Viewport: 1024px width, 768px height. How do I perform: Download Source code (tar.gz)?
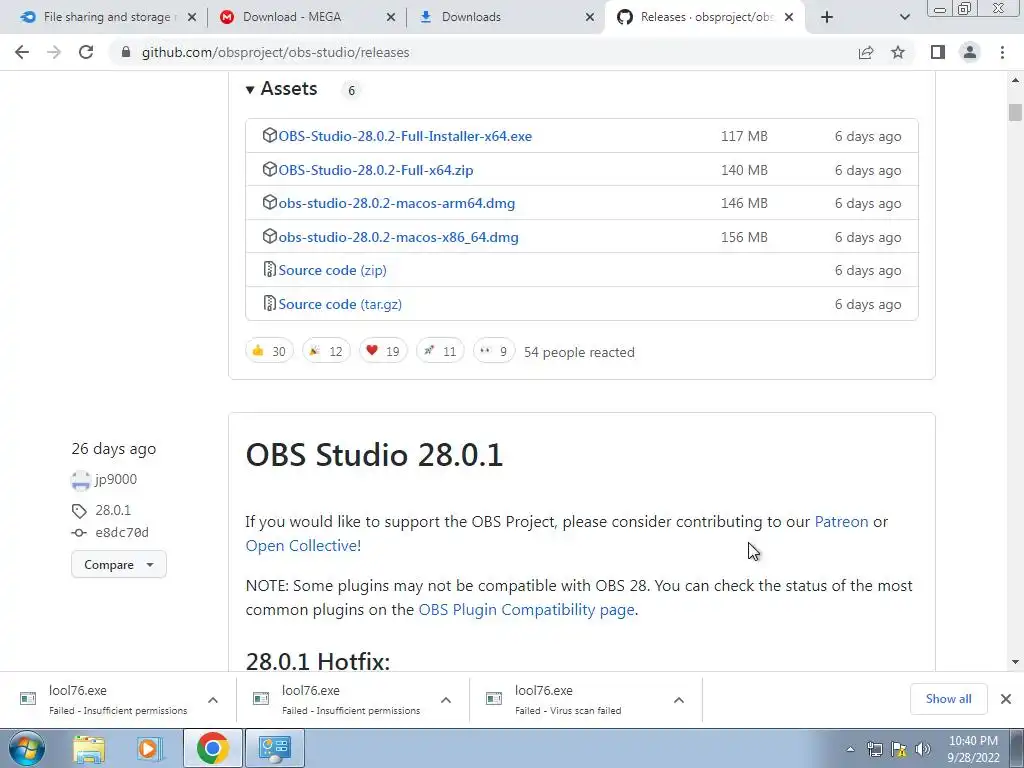click(x=340, y=304)
